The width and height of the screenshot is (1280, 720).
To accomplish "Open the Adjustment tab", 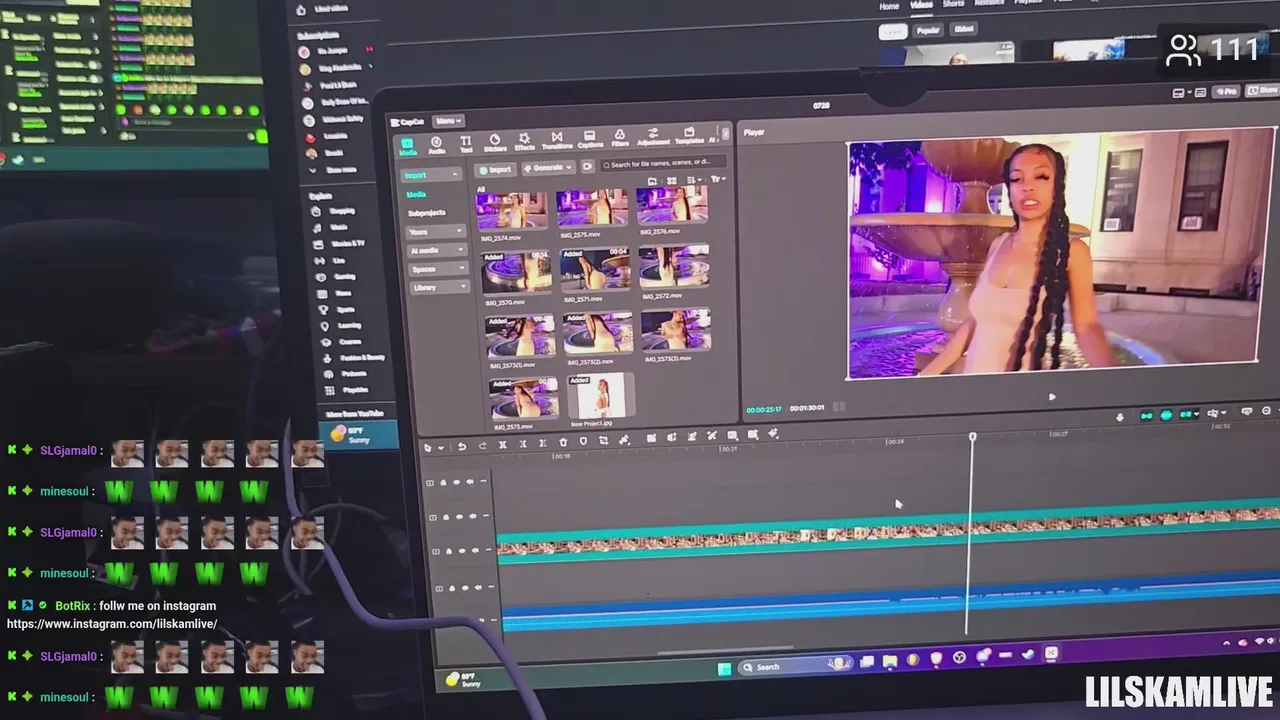I will (653, 137).
